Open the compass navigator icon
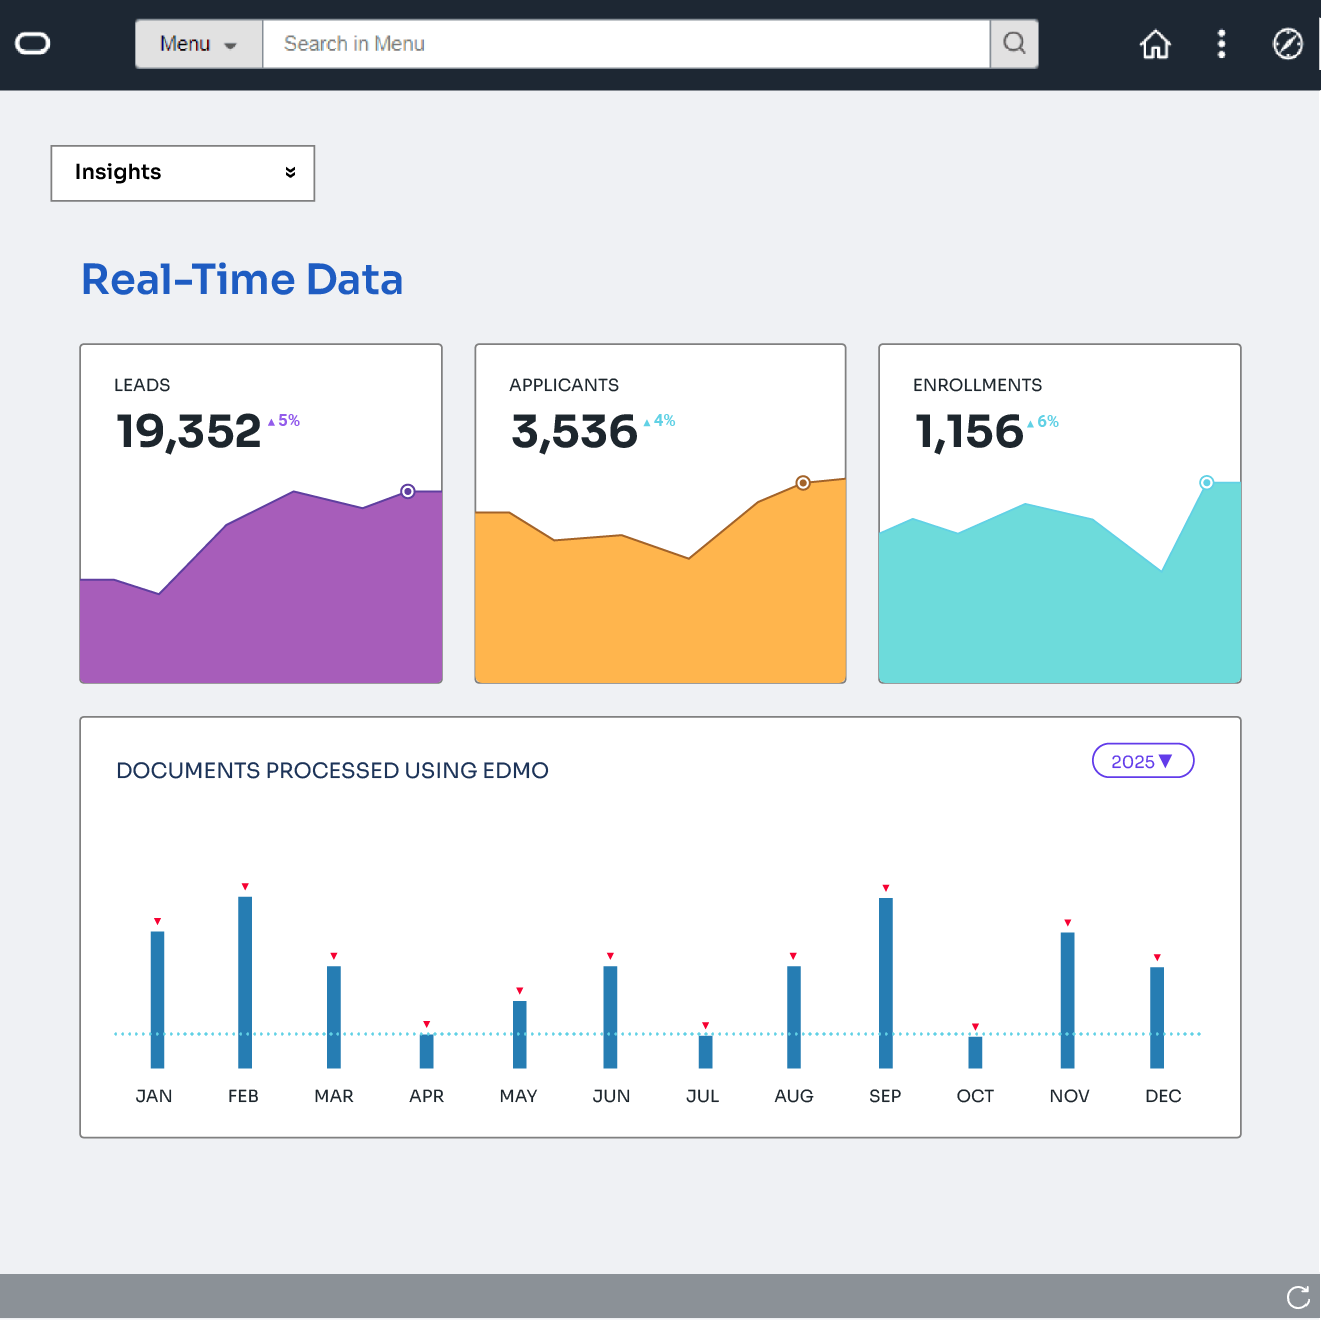The width and height of the screenshot is (1321, 1320). pos(1287,44)
